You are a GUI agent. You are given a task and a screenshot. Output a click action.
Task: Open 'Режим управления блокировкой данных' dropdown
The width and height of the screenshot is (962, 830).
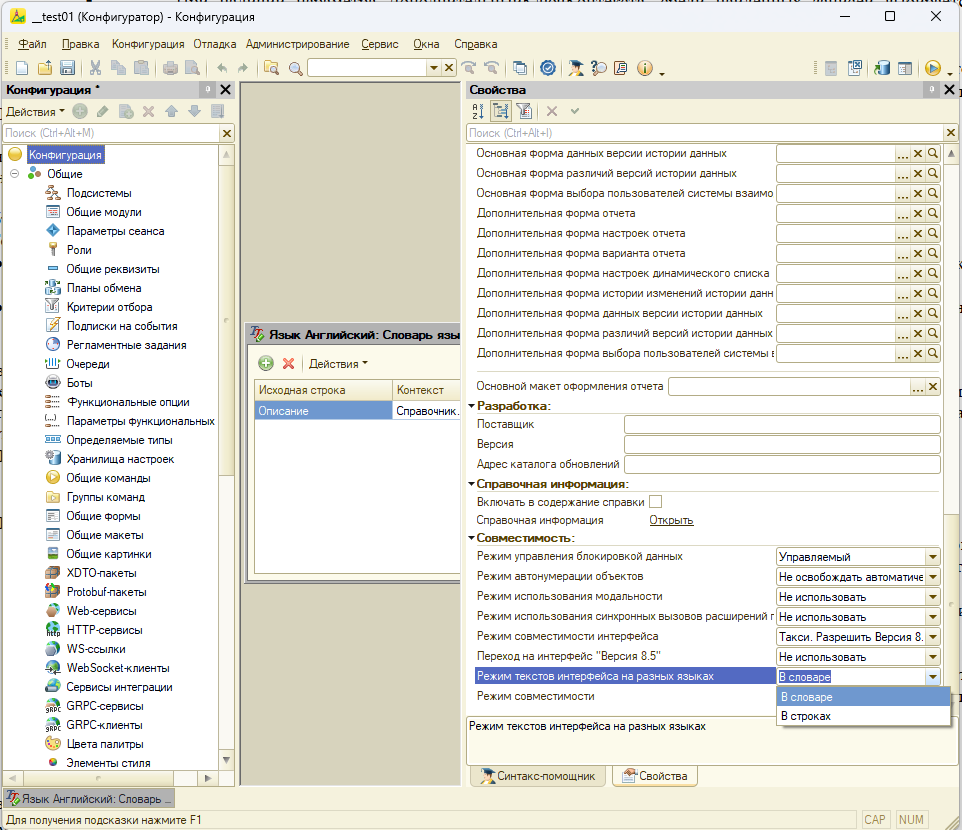coord(933,557)
